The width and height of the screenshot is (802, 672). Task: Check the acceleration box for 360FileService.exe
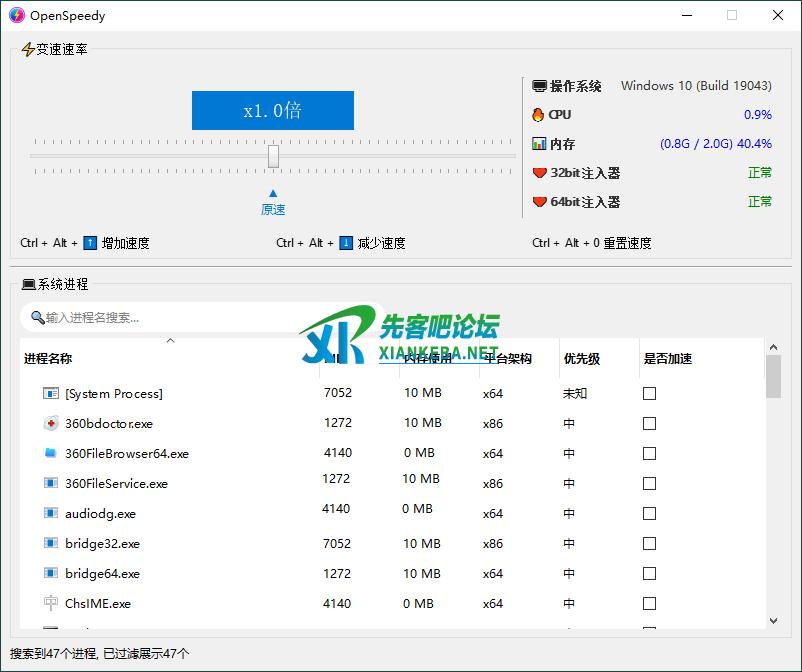tap(649, 484)
